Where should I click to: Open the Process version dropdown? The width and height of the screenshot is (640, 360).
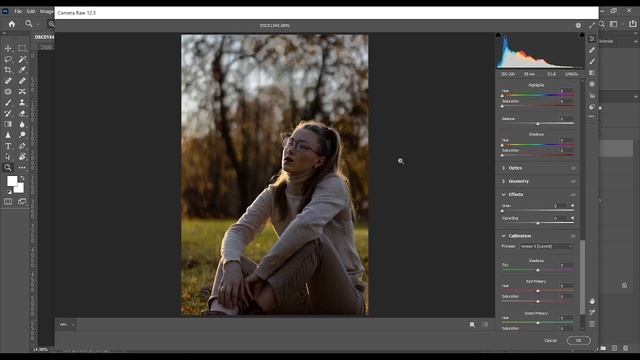coord(546,247)
